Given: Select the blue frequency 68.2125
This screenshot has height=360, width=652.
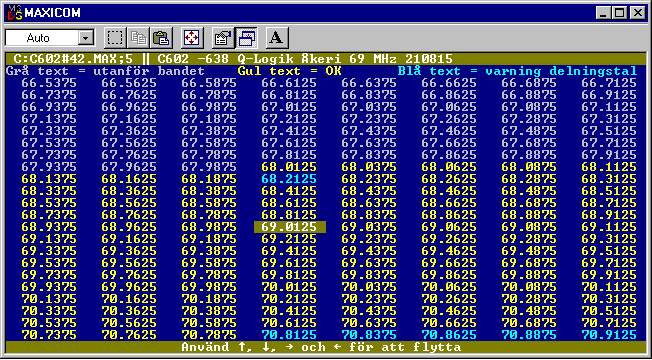Looking at the screenshot, I should click(289, 179).
